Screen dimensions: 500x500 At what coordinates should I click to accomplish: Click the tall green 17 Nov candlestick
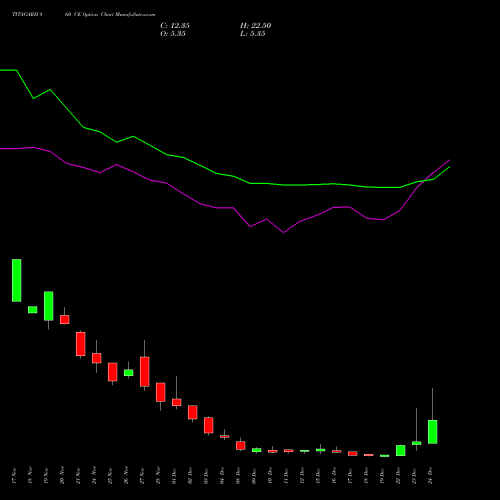tap(17, 280)
